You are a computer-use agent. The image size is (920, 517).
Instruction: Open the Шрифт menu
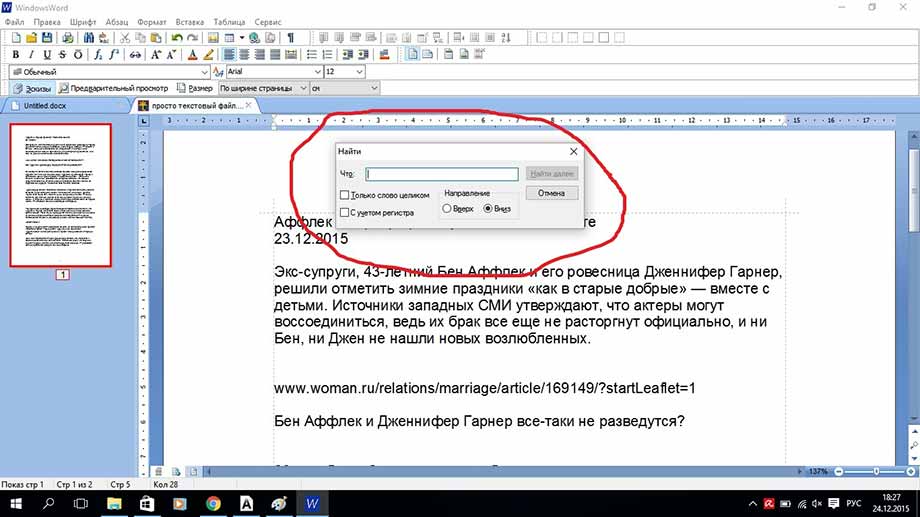(x=83, y=22)
